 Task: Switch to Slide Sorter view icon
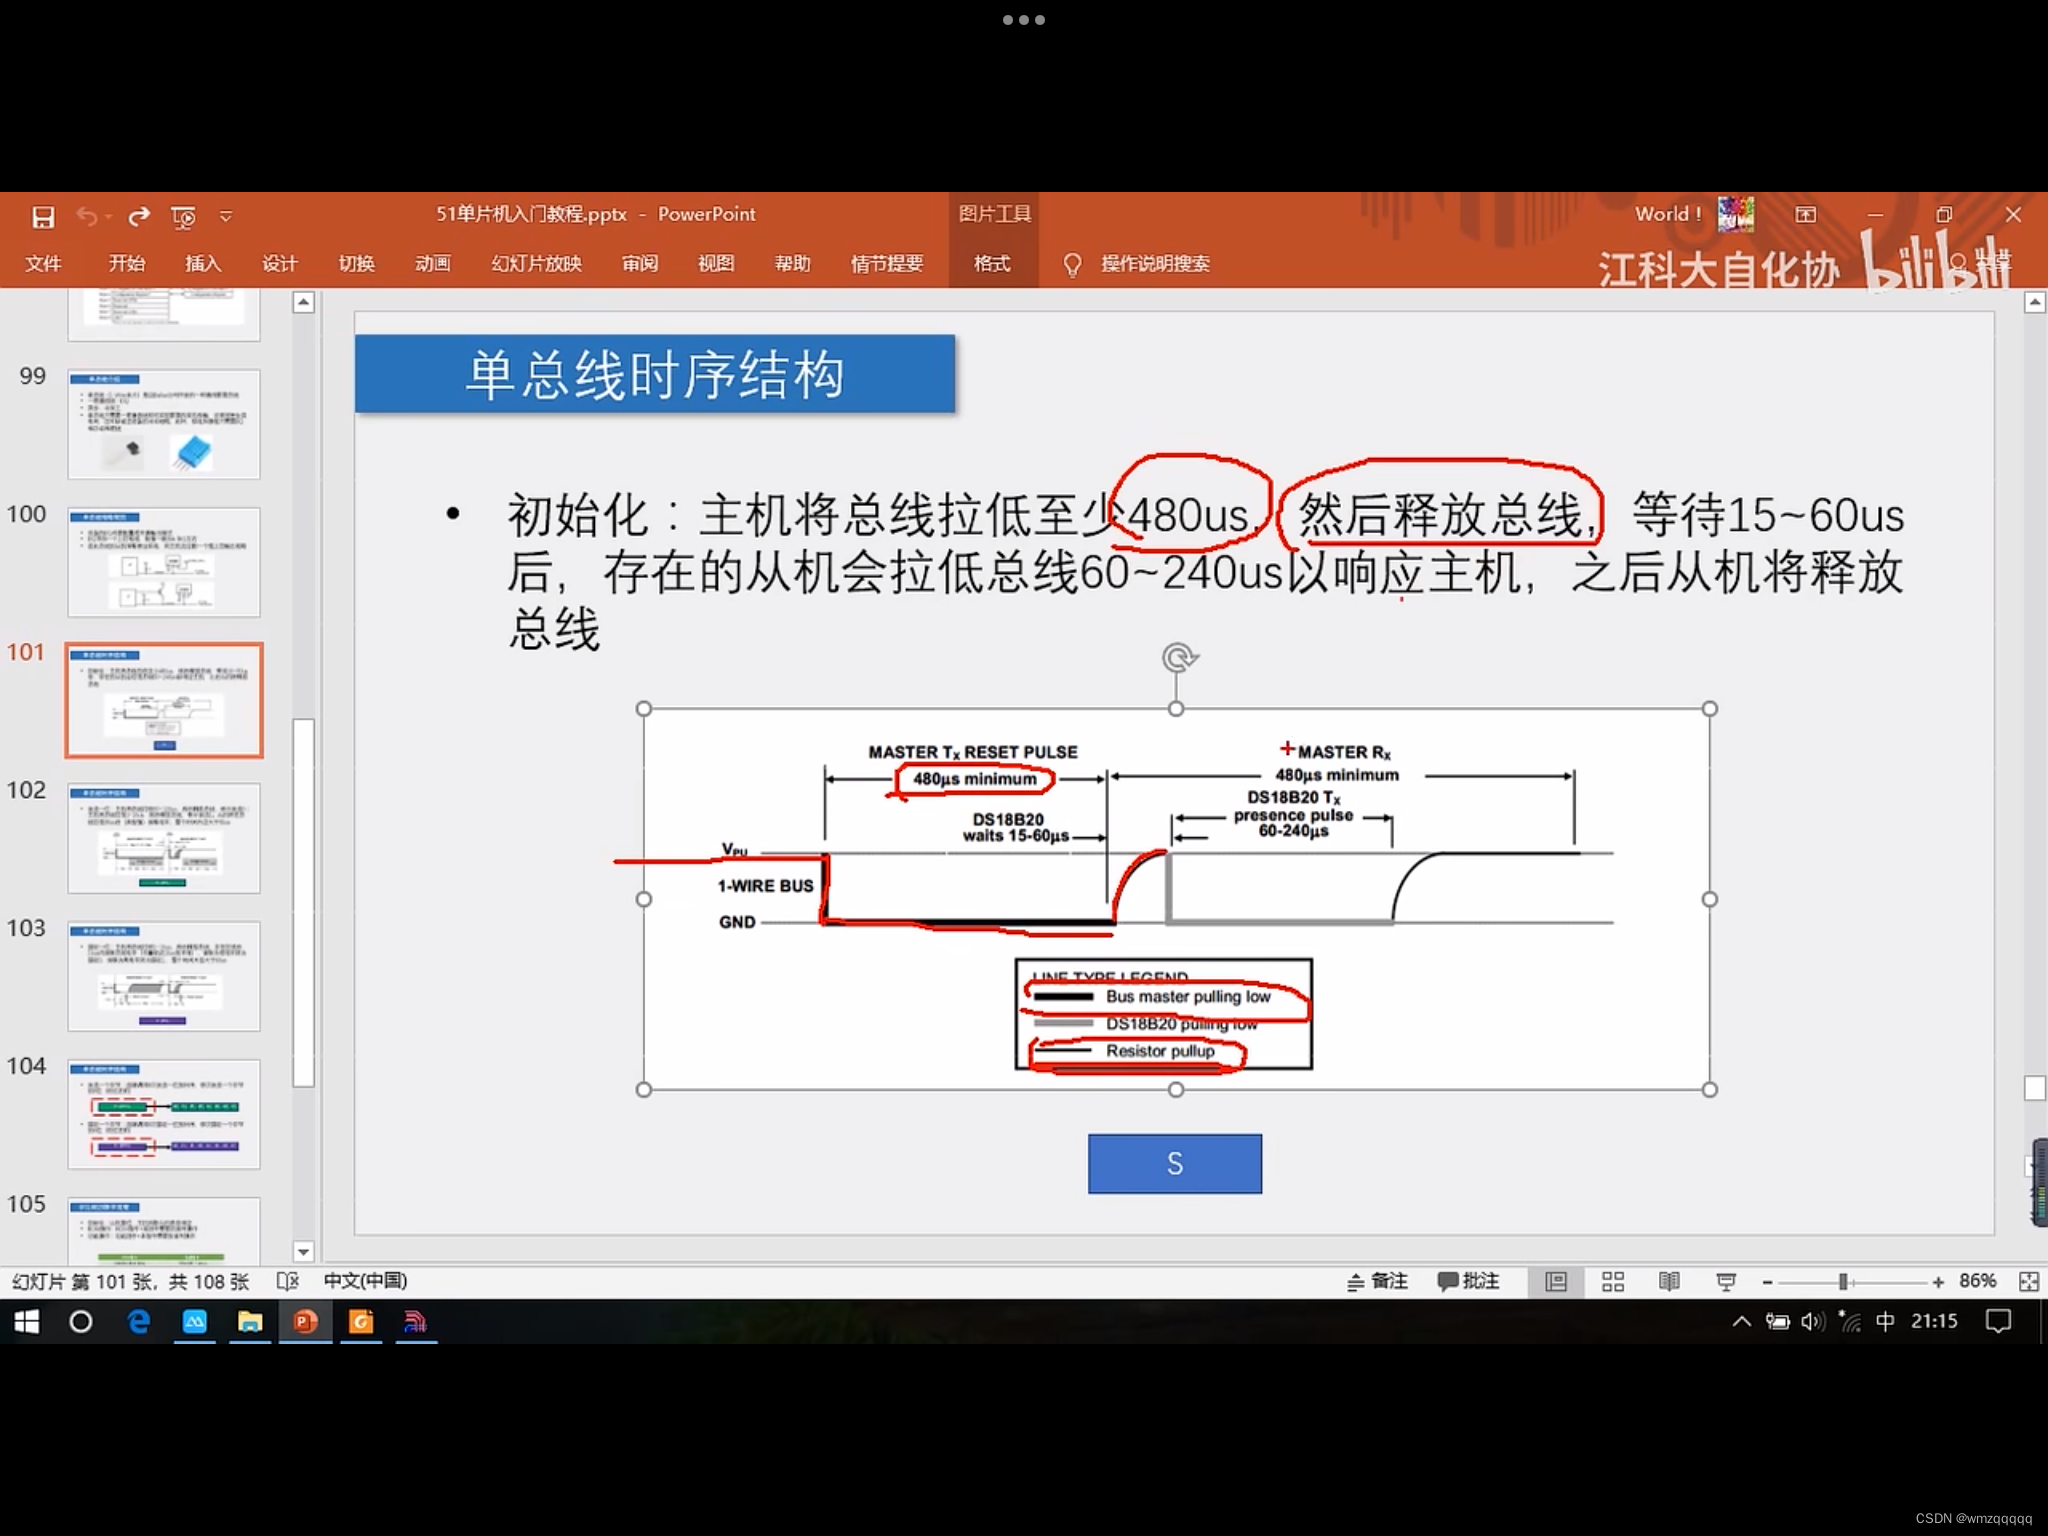coord(1612,1281)
